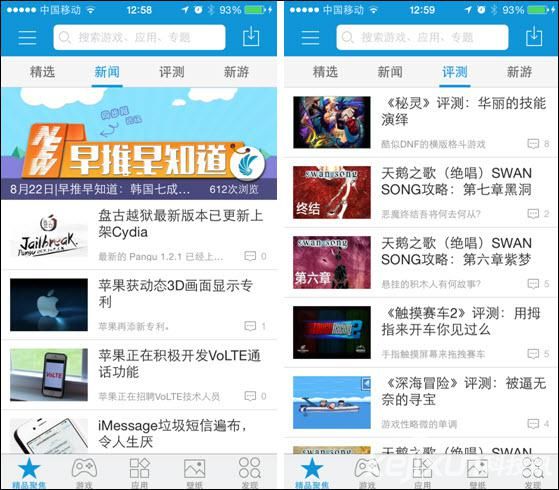Tap the 秘灵 review thumbnail
This screenshot has width=559, height=490.
[332, 122]
